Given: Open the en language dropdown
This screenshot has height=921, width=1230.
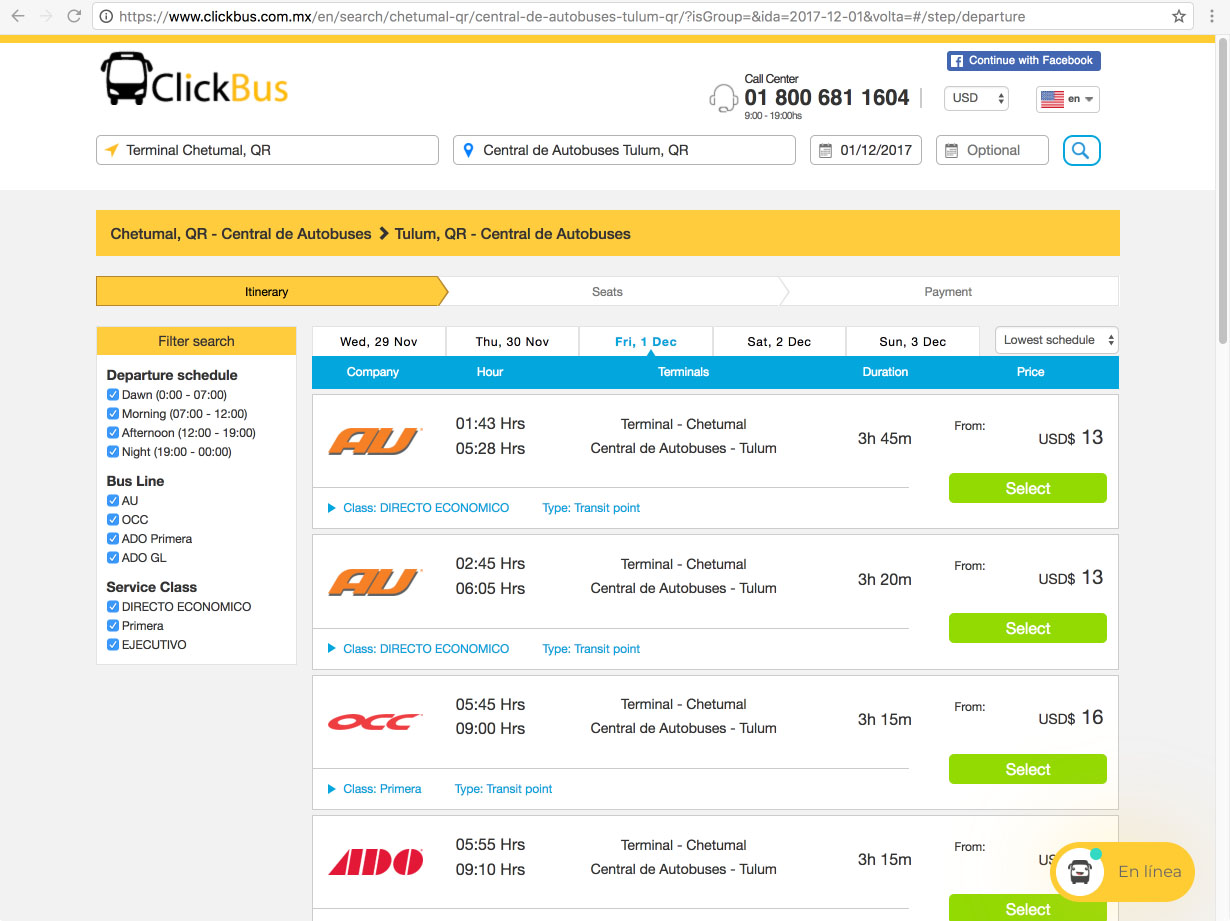Looking at the screenshot, I should point(1068,99).
